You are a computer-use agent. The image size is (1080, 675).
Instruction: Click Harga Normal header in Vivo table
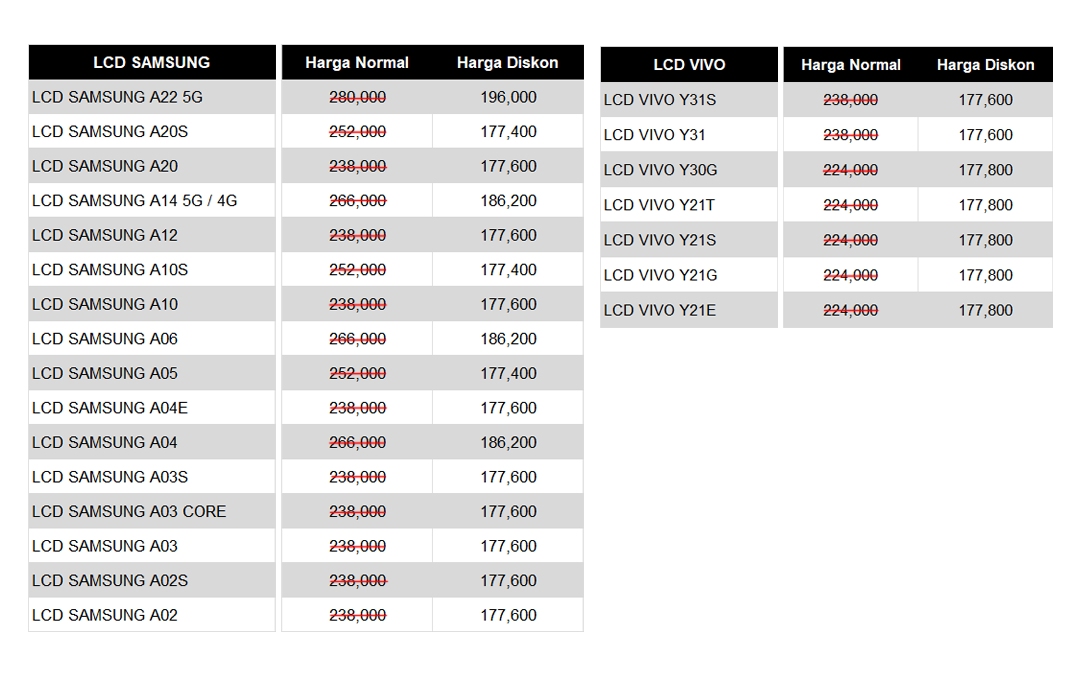click(x=850, y=65)
